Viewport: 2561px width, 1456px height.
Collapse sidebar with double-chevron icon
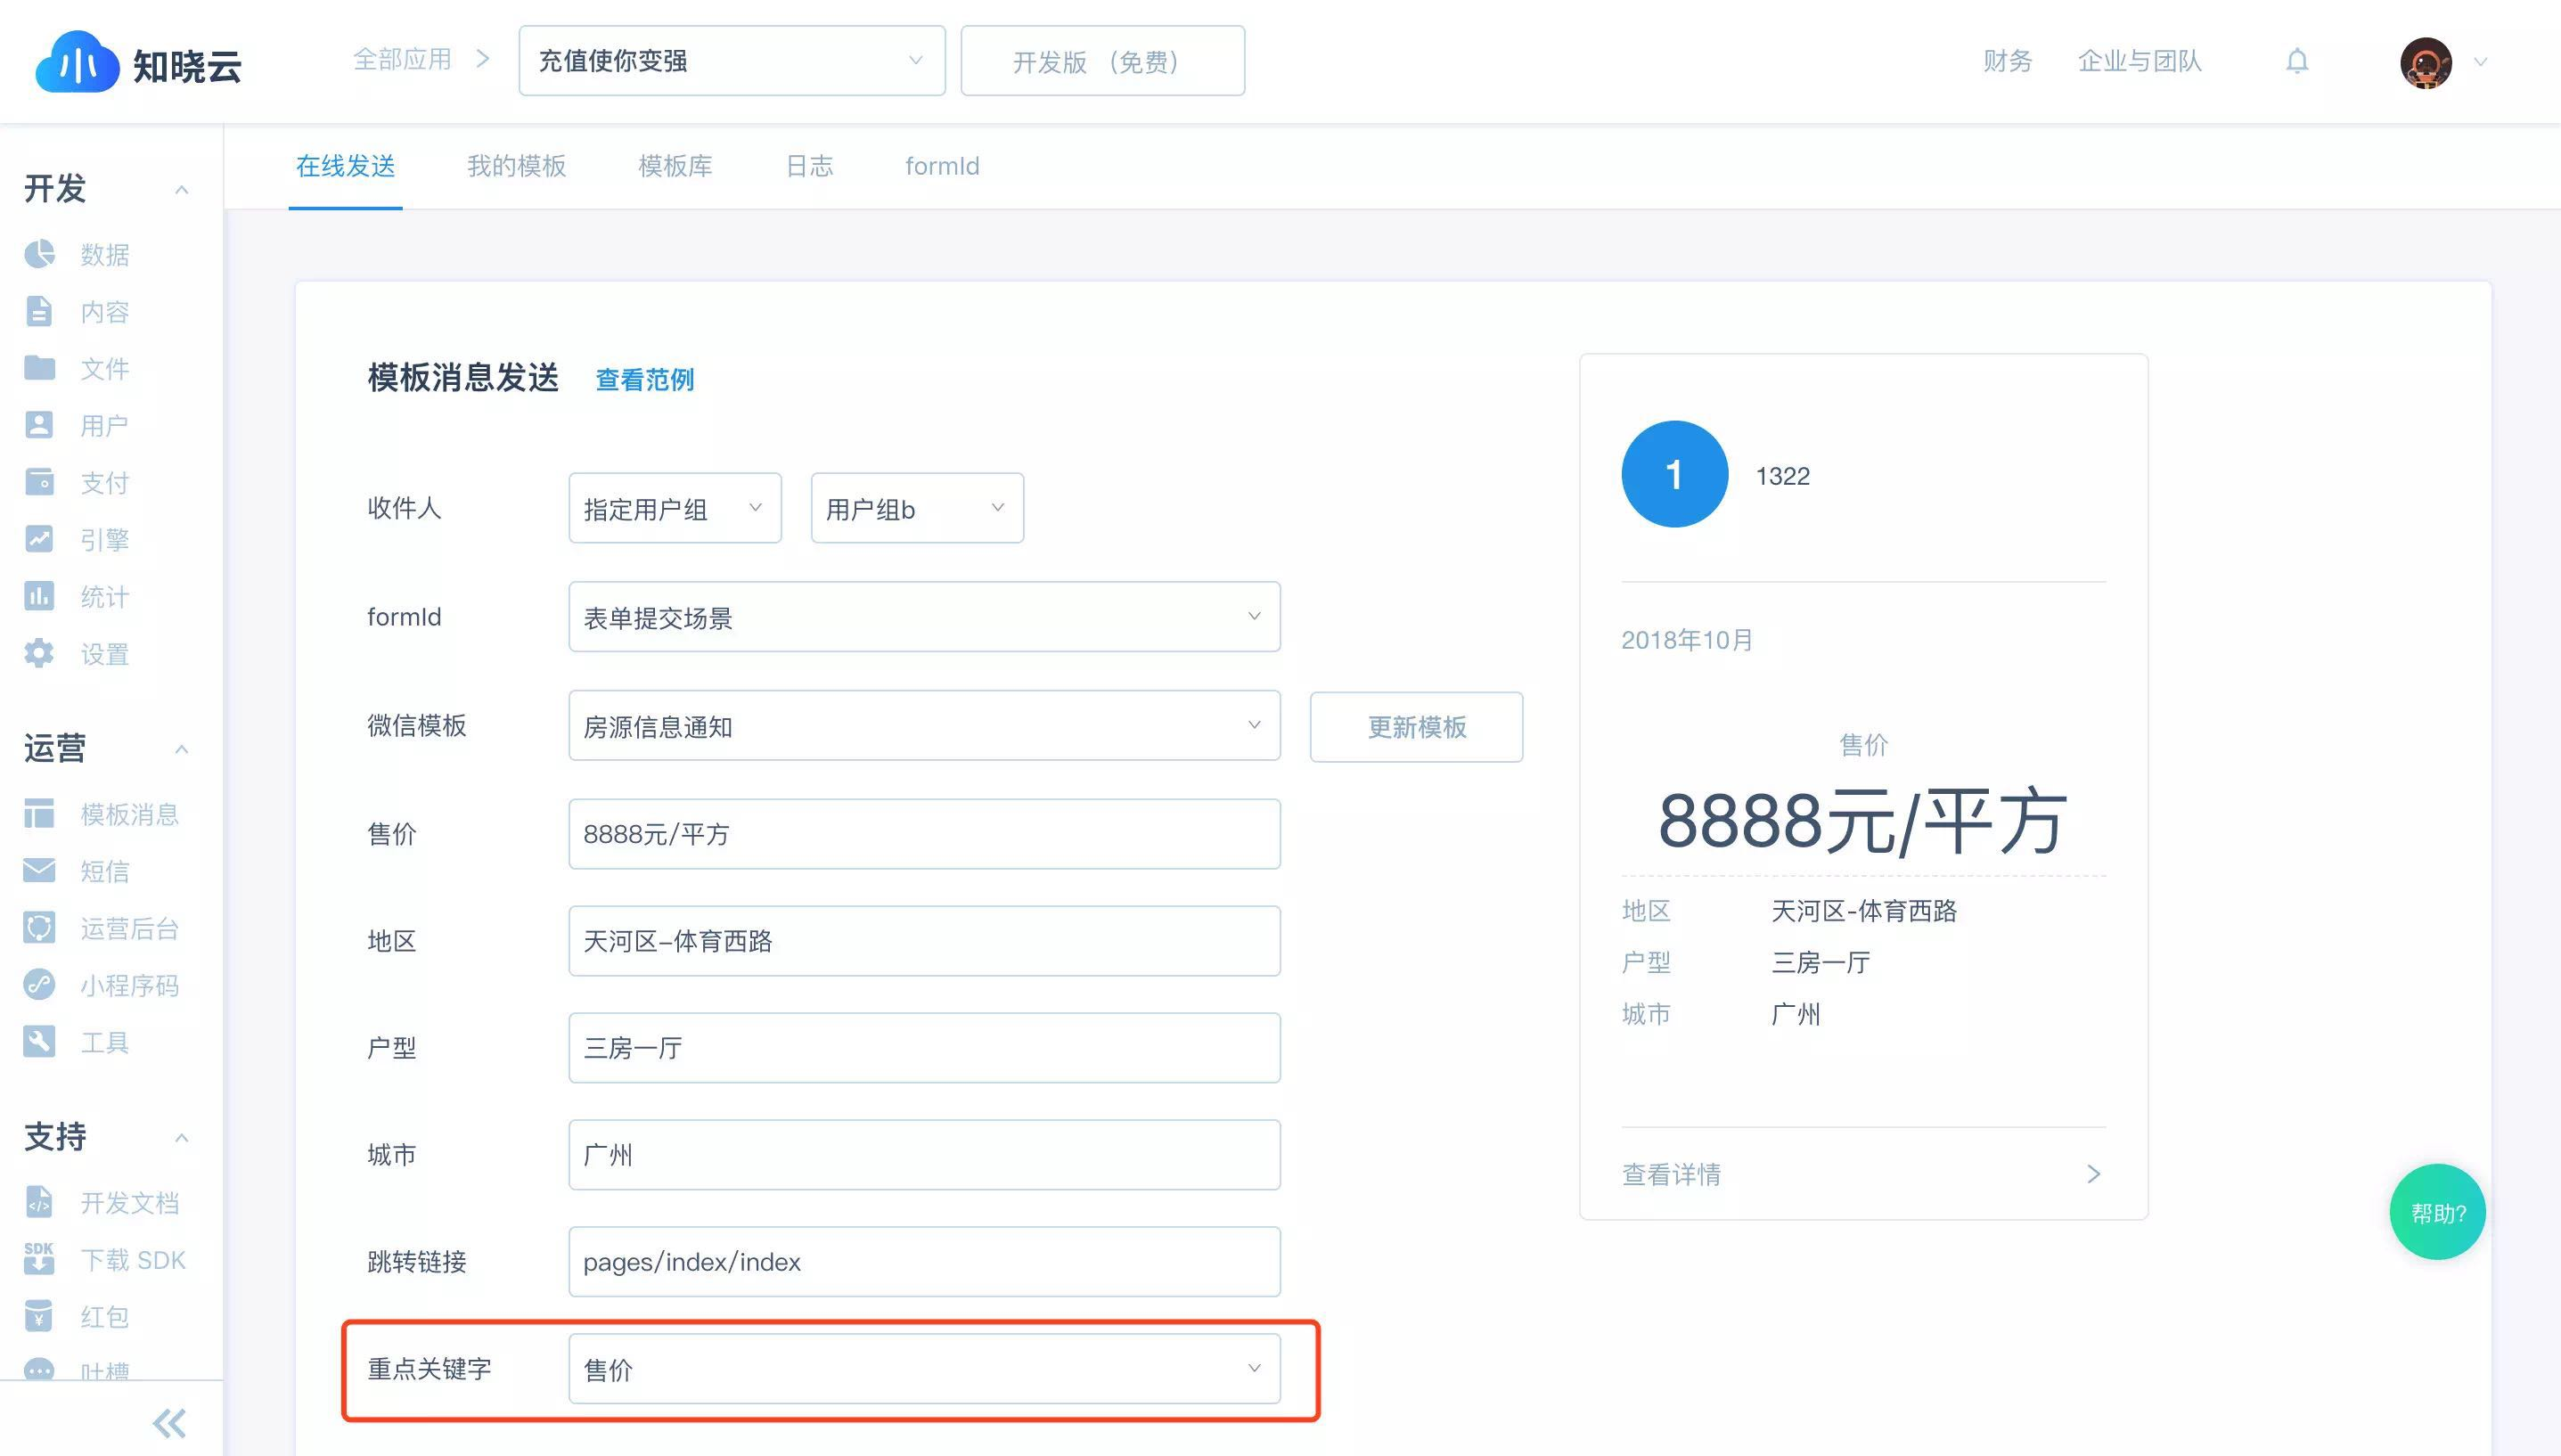pos(169,1422)
